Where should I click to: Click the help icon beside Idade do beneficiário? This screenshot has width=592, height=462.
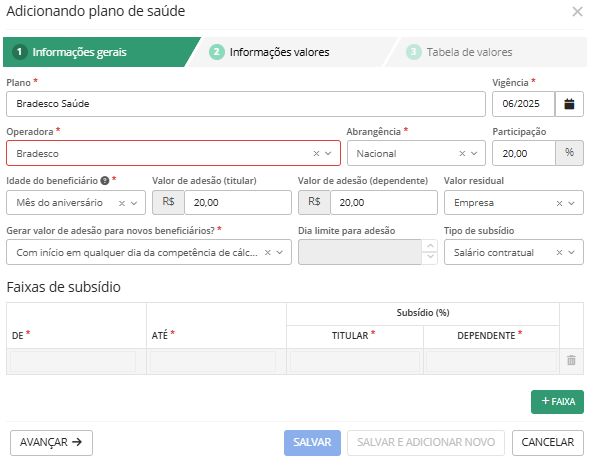[105, 181]
